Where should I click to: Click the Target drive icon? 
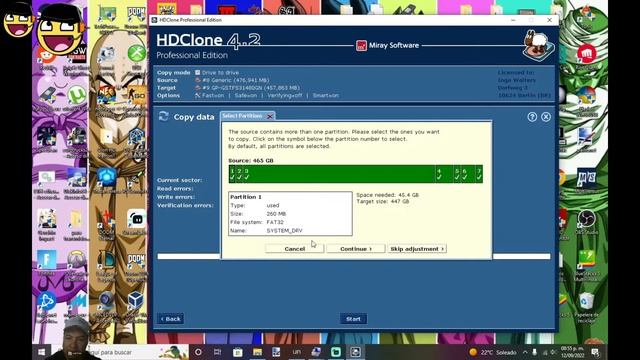tap(198, 88)
